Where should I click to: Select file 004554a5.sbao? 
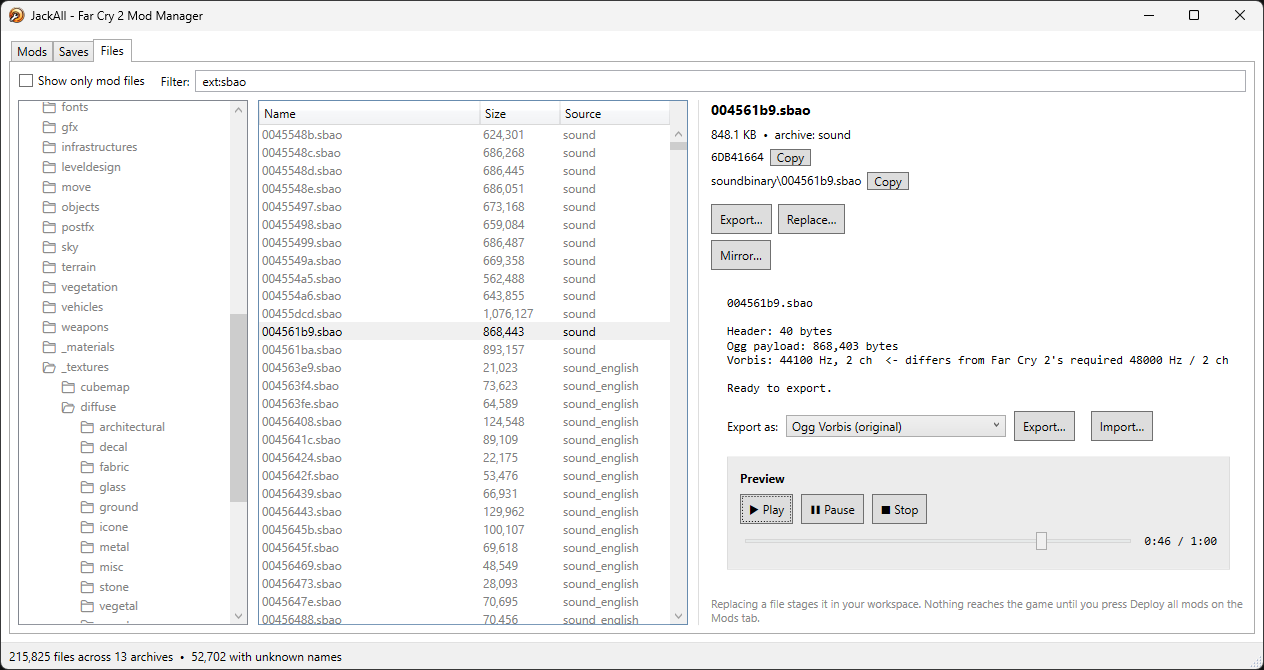point(464,279)
